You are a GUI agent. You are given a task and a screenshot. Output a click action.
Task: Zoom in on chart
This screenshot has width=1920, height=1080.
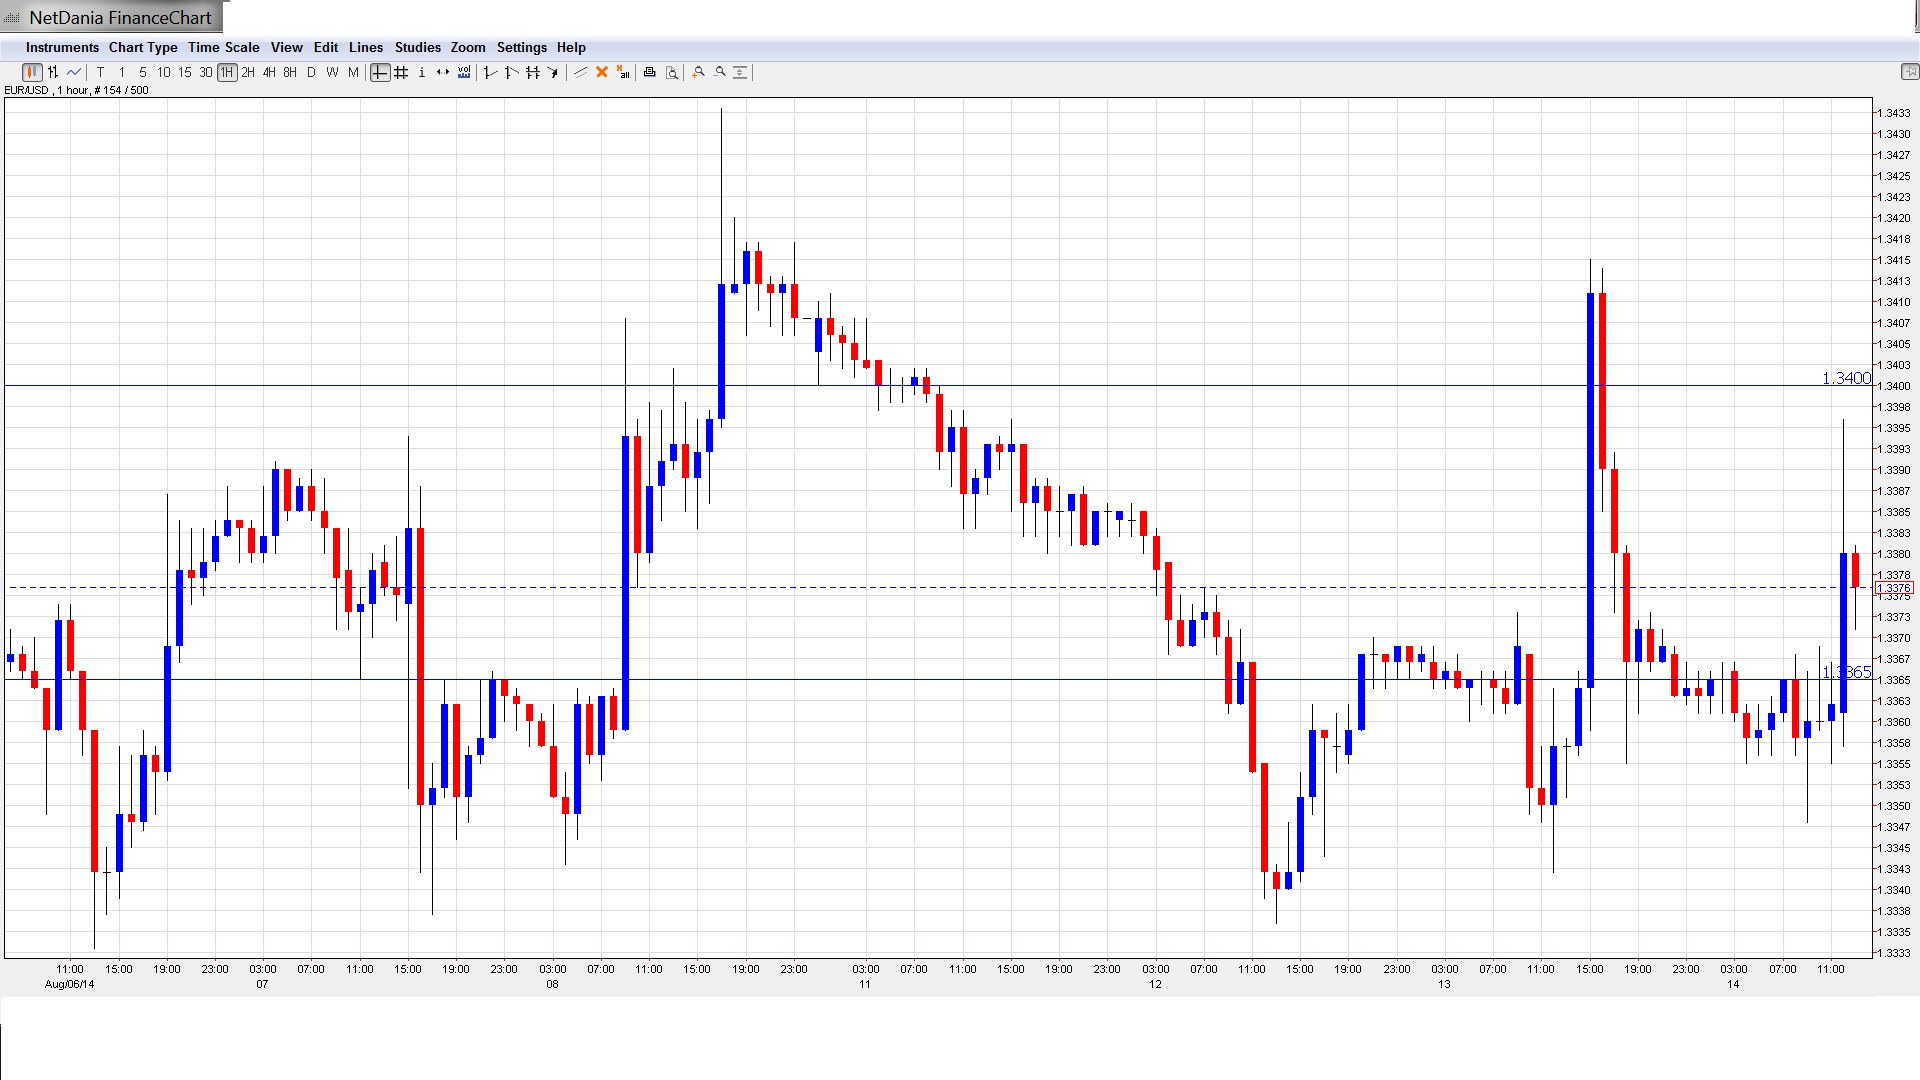(x=698, y=72)
